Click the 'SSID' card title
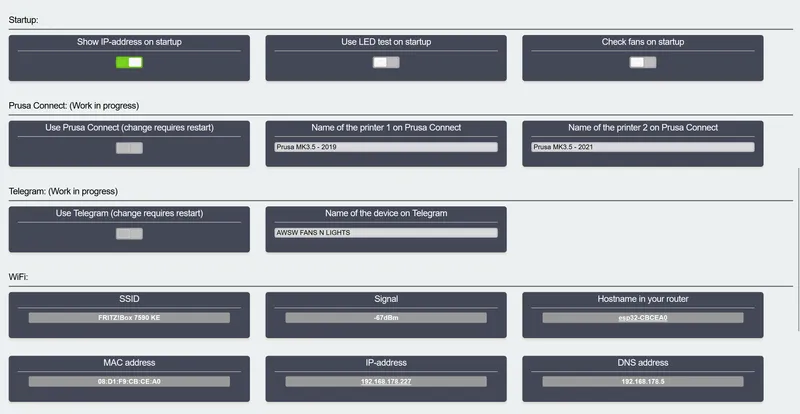This screenshot has width=800, height=414. point(129,299)
